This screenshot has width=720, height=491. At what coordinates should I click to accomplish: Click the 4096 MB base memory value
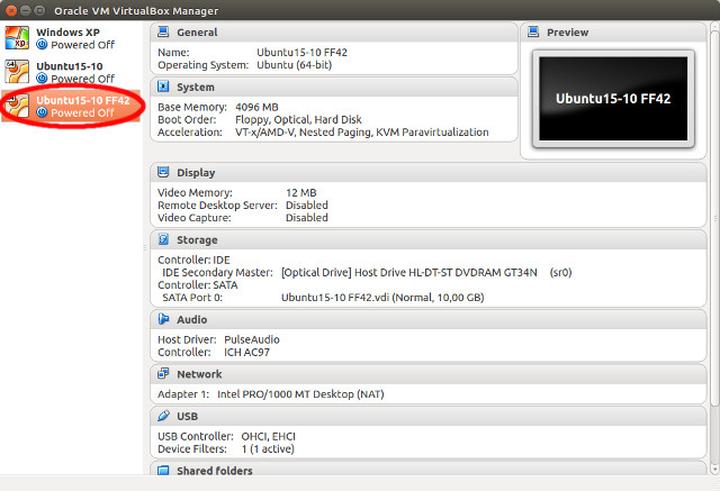pyautogui.click(x=257, y=107)
